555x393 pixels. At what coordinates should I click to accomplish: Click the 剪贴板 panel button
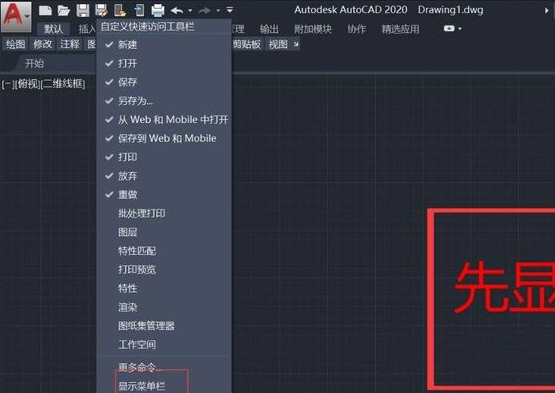[x=247, y=44]
